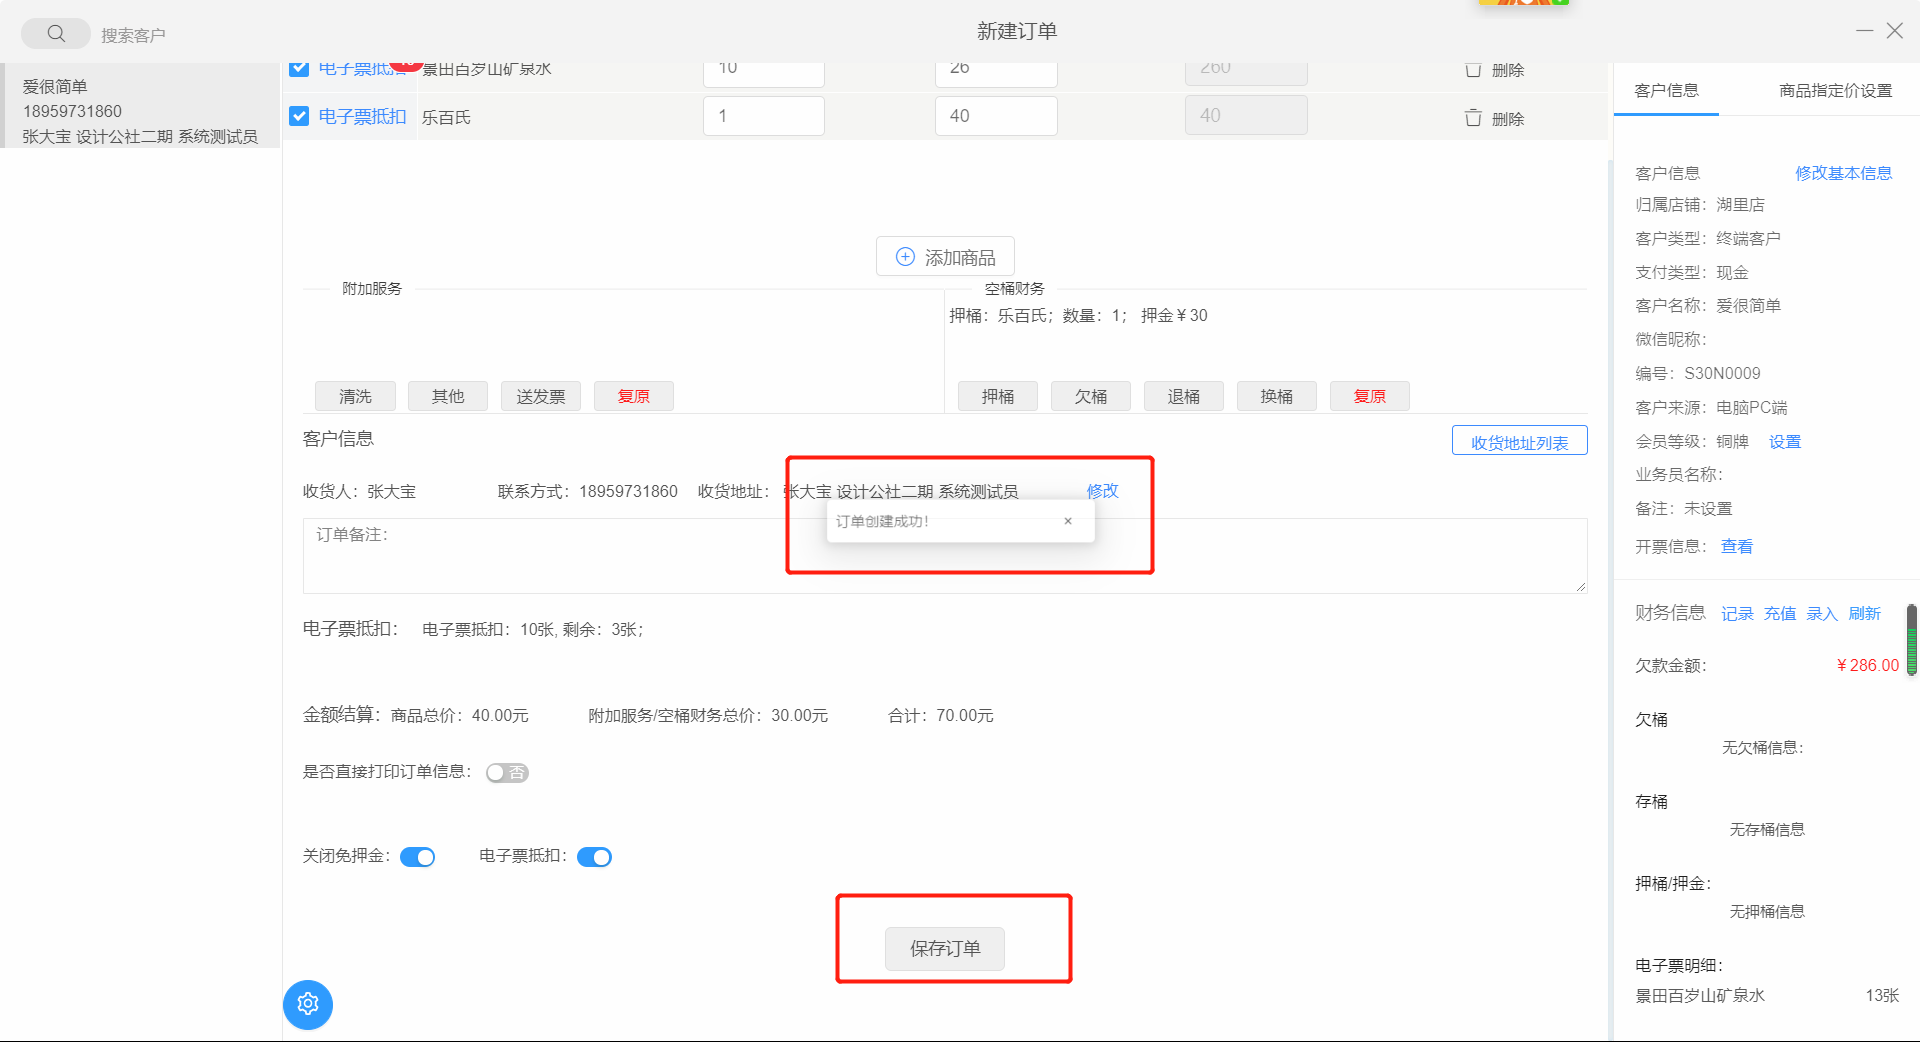This screenshot has height=1042, width=1920.
Task: Click the right panel scrollbar
Action: (1911, 640)
